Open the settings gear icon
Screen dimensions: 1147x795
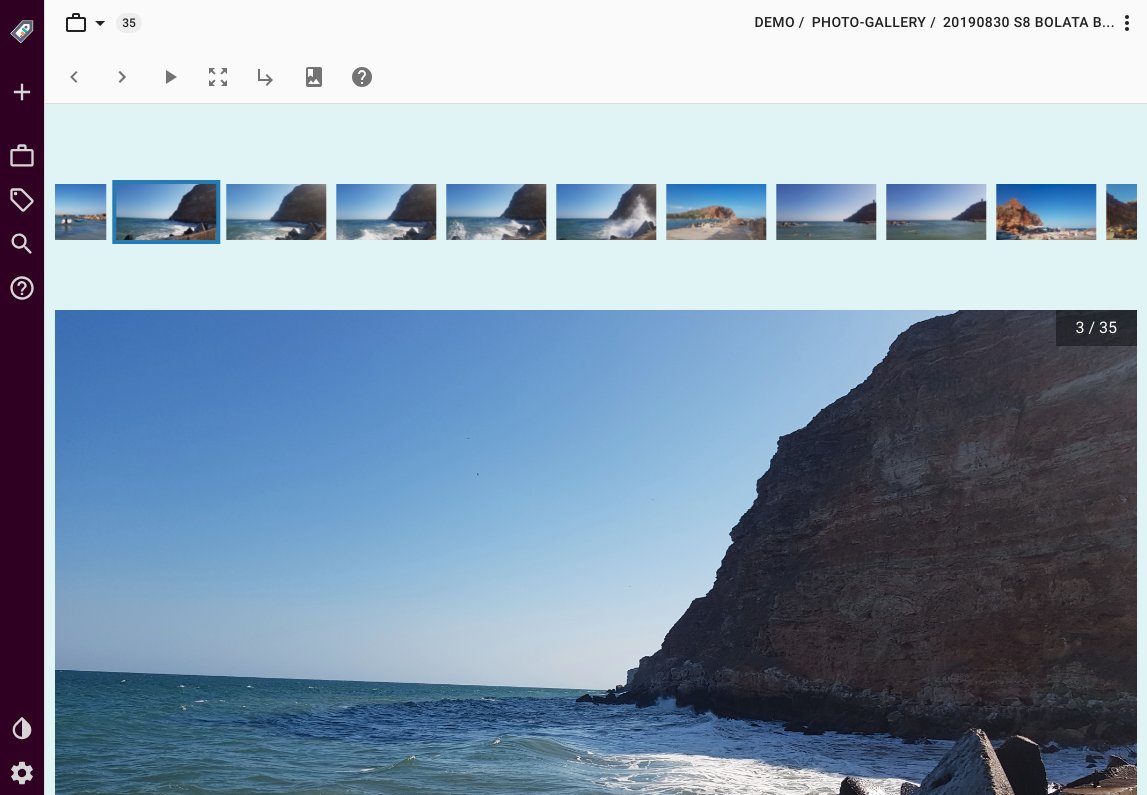tap(22, 772)
